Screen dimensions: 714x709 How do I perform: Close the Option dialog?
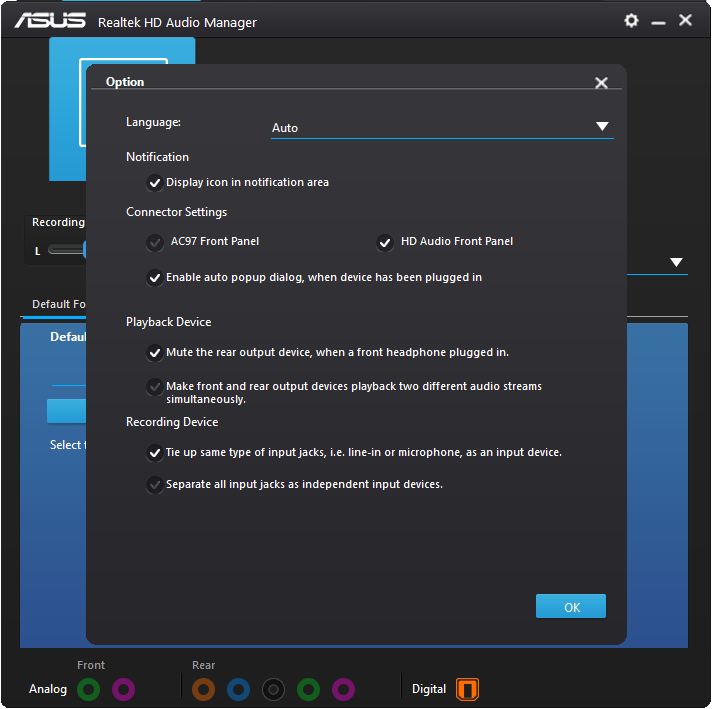point(601,82)
